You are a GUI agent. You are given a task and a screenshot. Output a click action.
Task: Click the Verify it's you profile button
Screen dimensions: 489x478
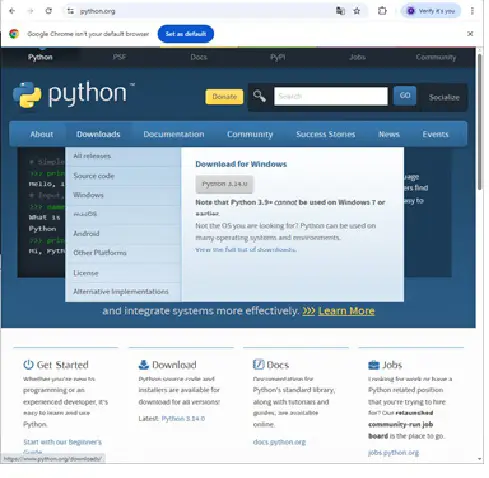point(431,11)
